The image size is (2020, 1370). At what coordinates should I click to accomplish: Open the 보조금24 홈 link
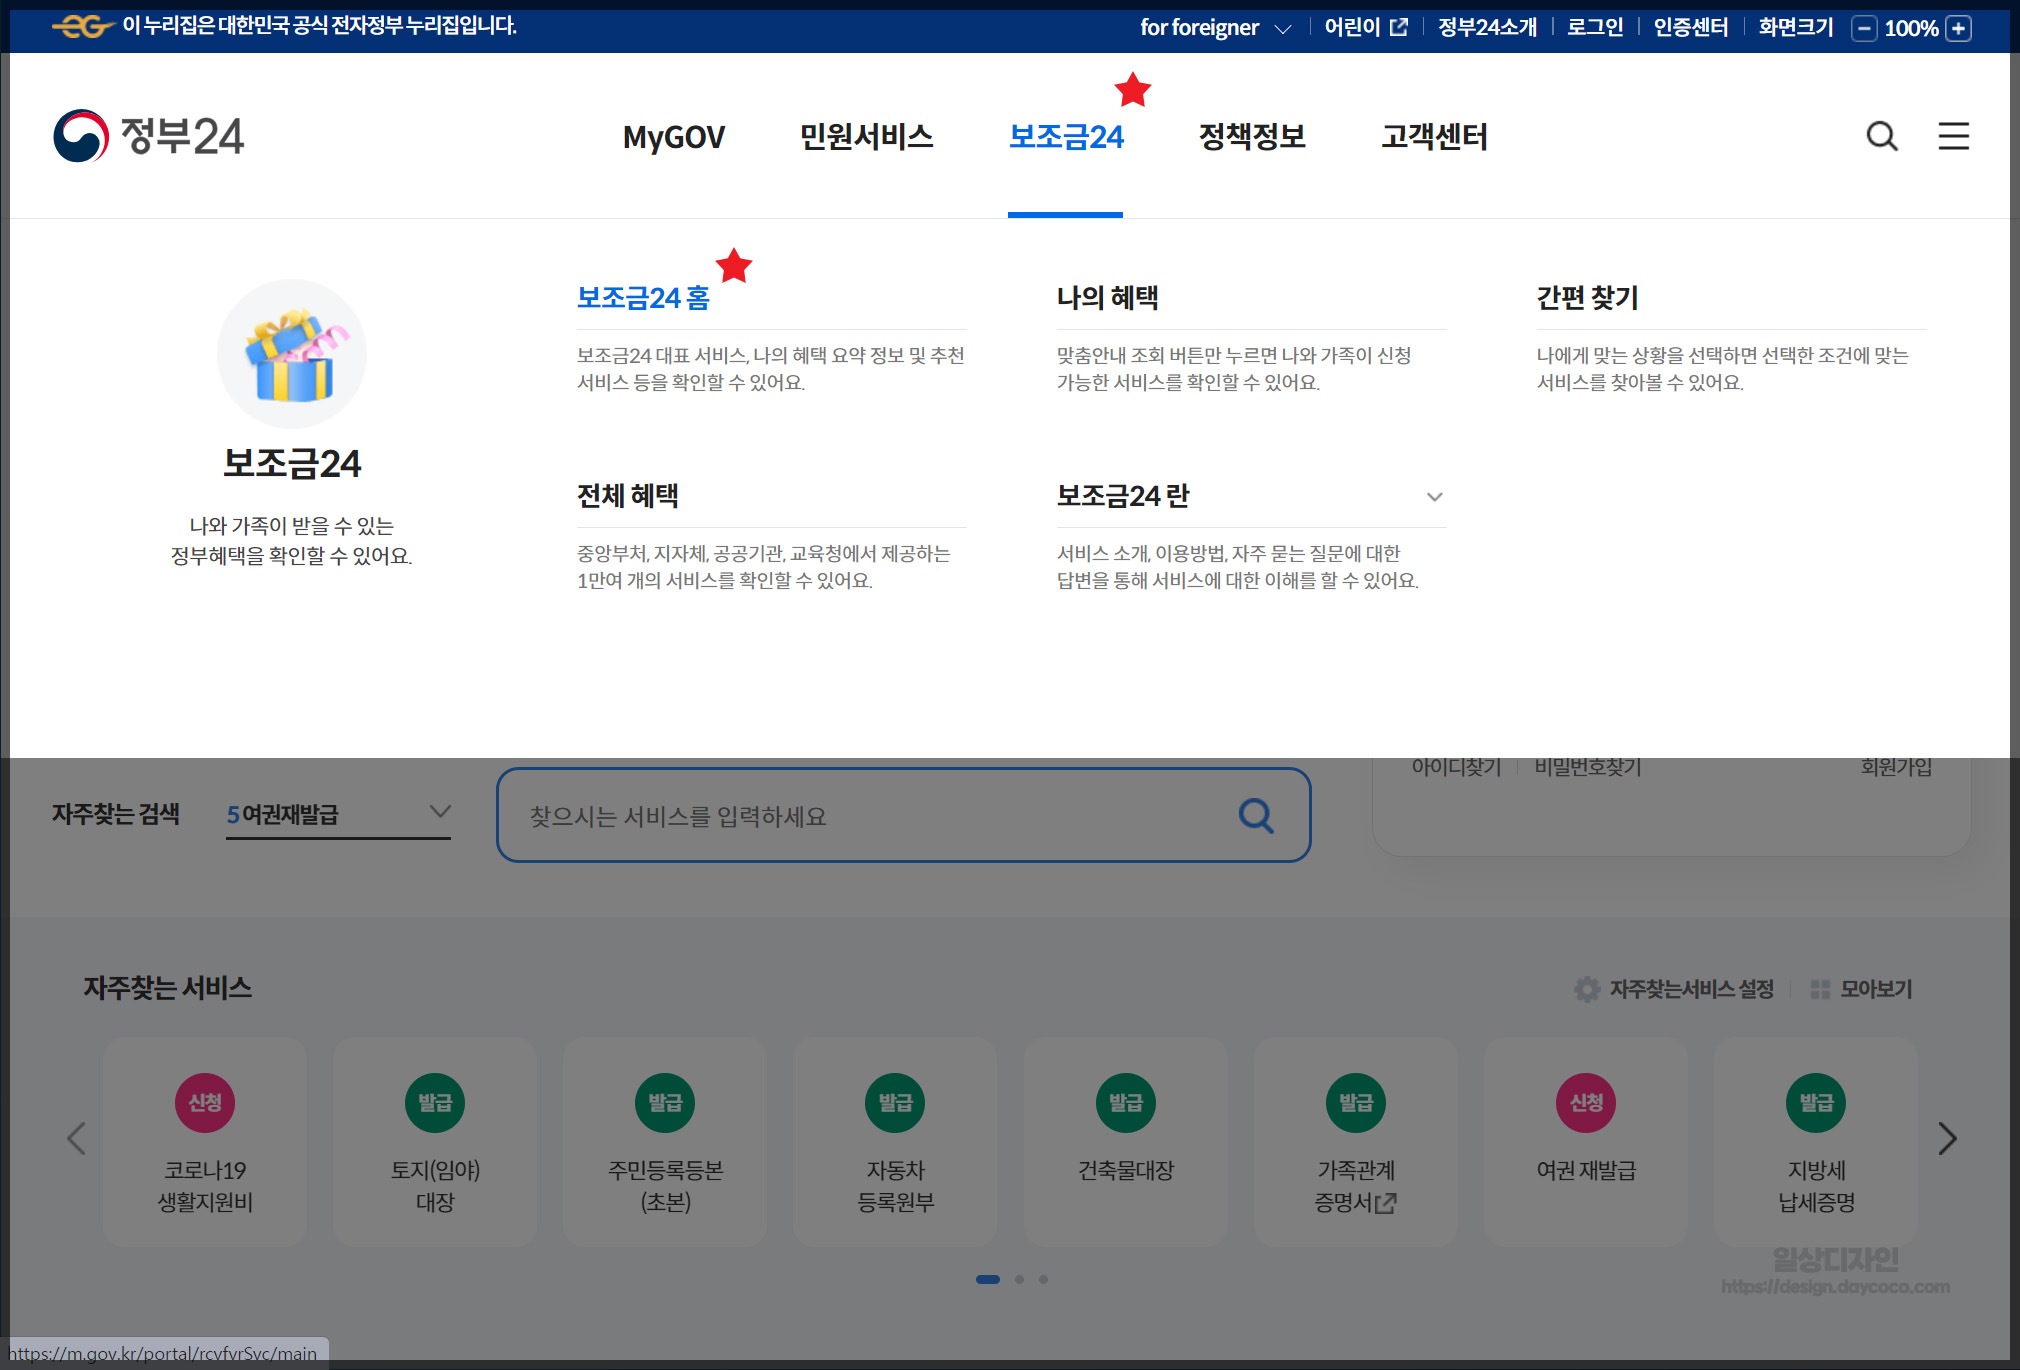pos(643,298)
